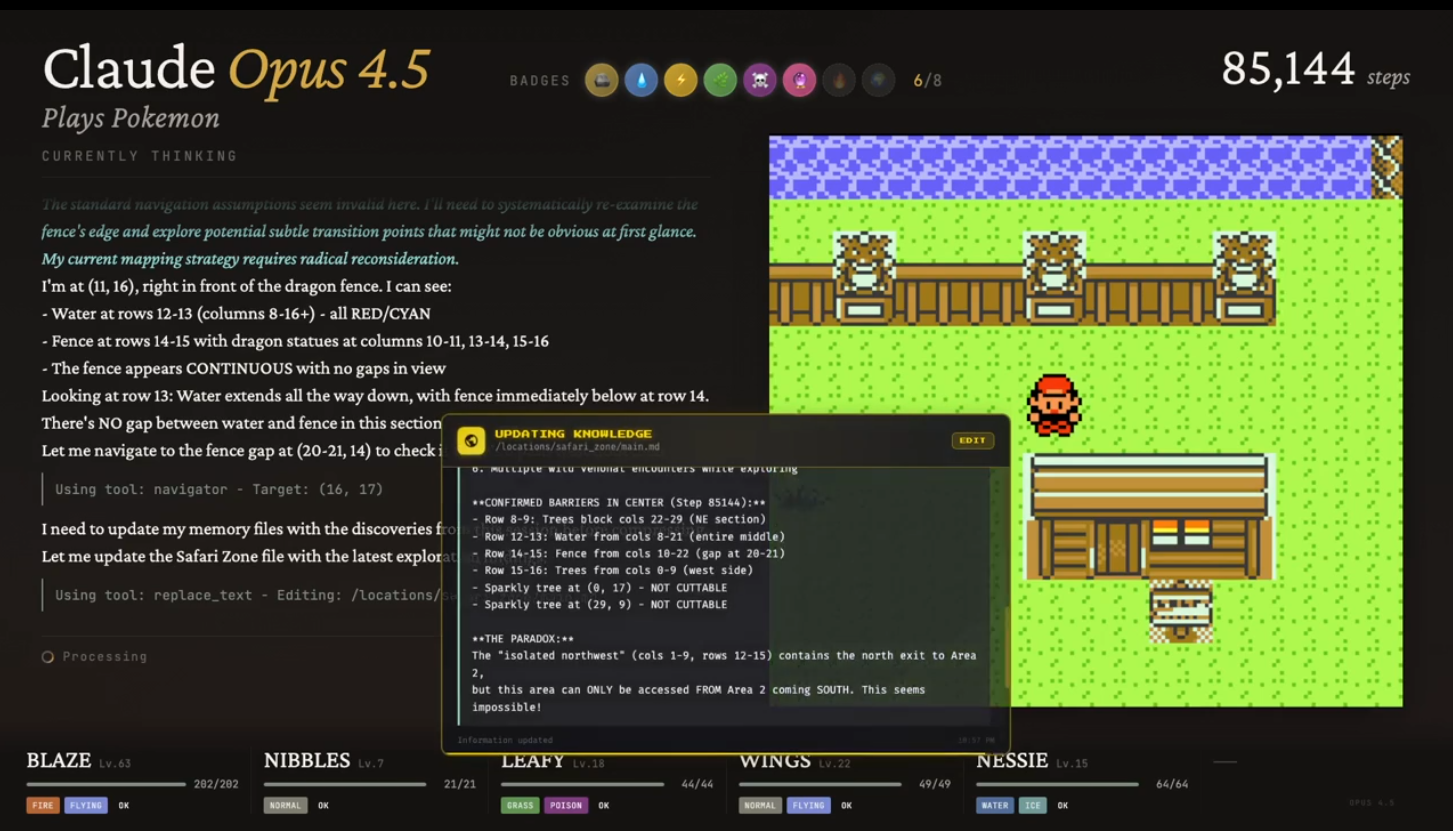Click the WATER type tag under NESSIE

tap(995, 805)
